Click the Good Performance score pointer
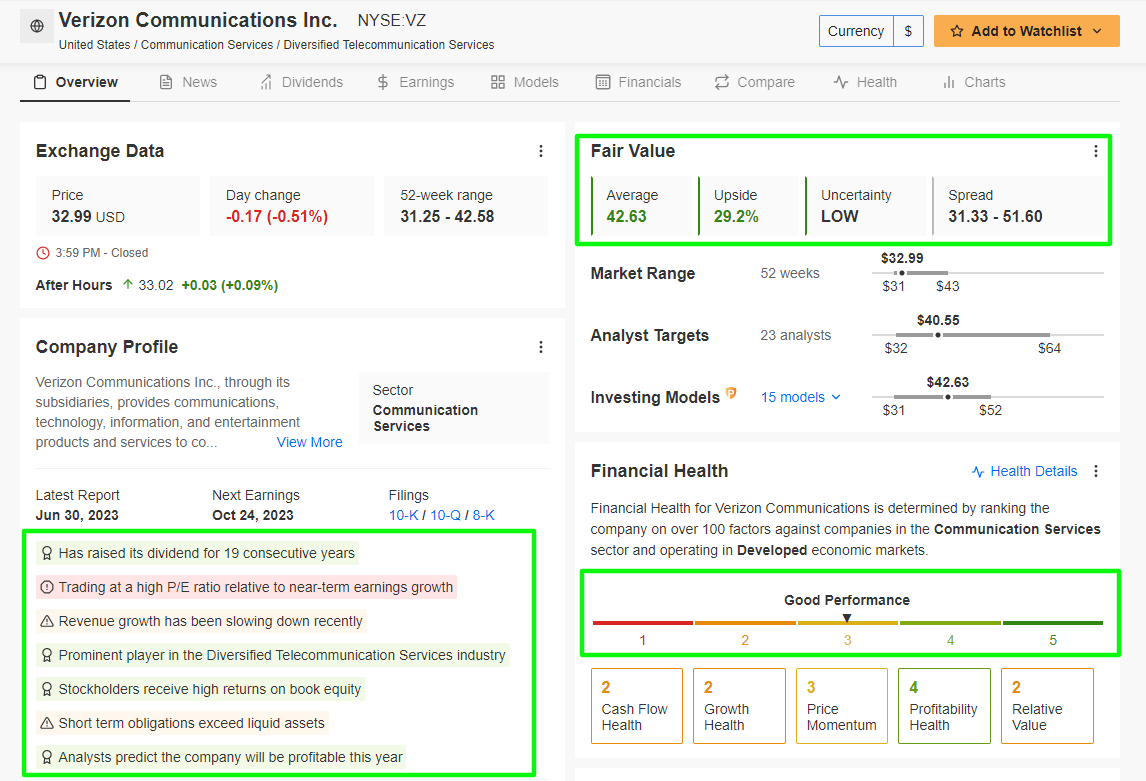This screenshot has height=781, width=1146. click(847, 618)
